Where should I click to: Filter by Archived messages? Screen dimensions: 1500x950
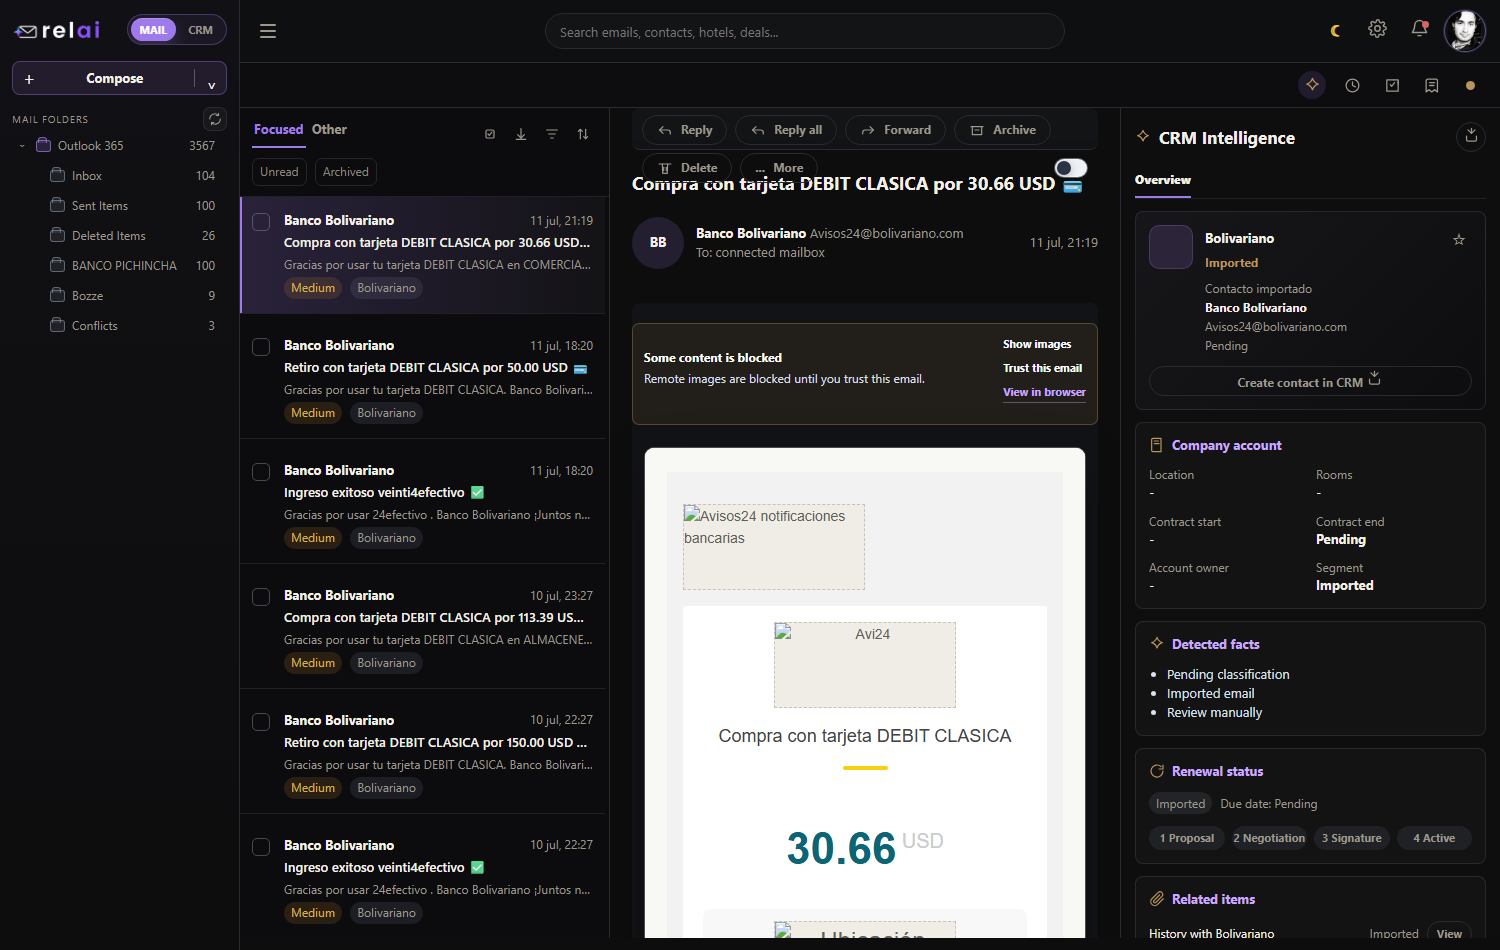point(346,172)
